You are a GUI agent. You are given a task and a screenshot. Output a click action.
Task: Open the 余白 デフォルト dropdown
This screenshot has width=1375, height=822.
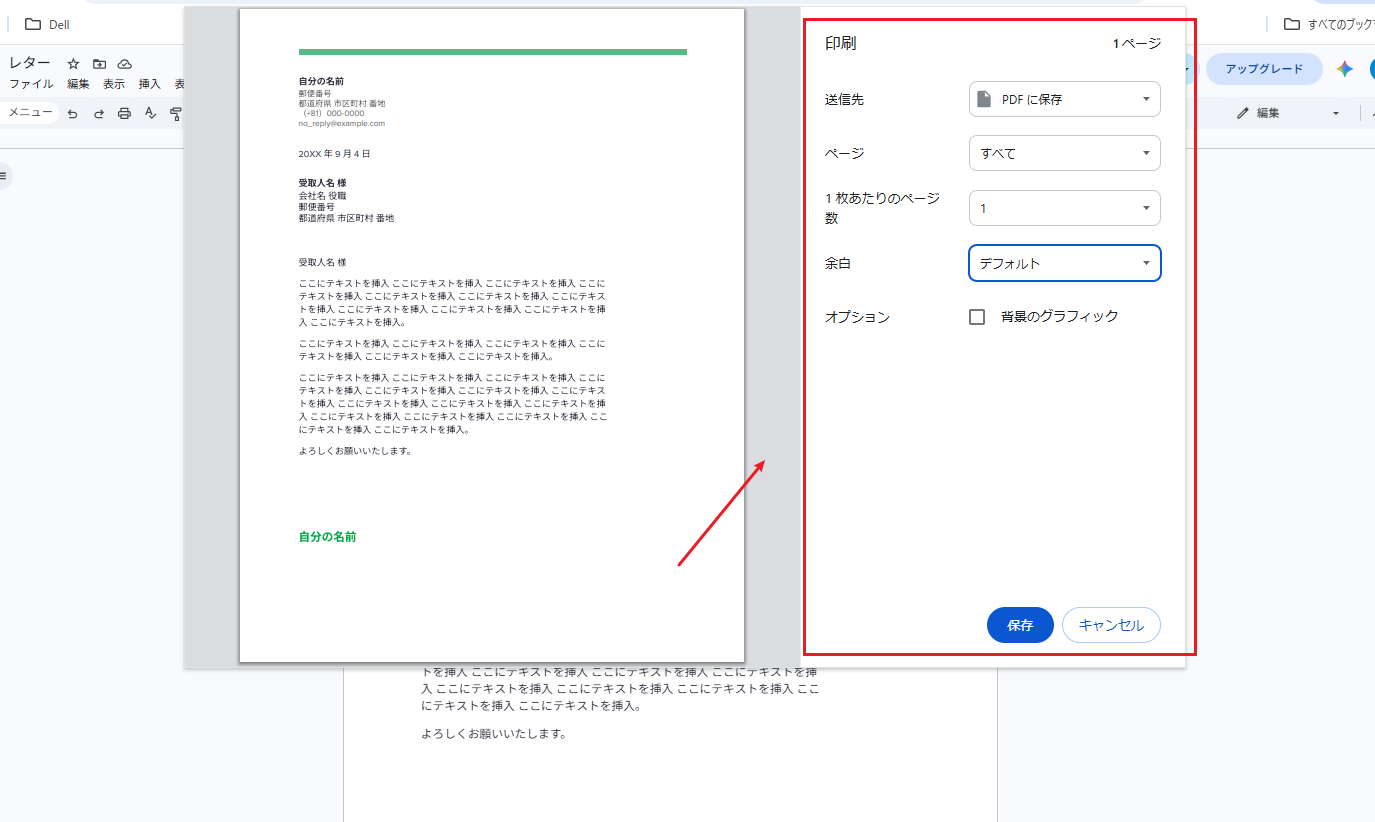(x=1065, y=263)
